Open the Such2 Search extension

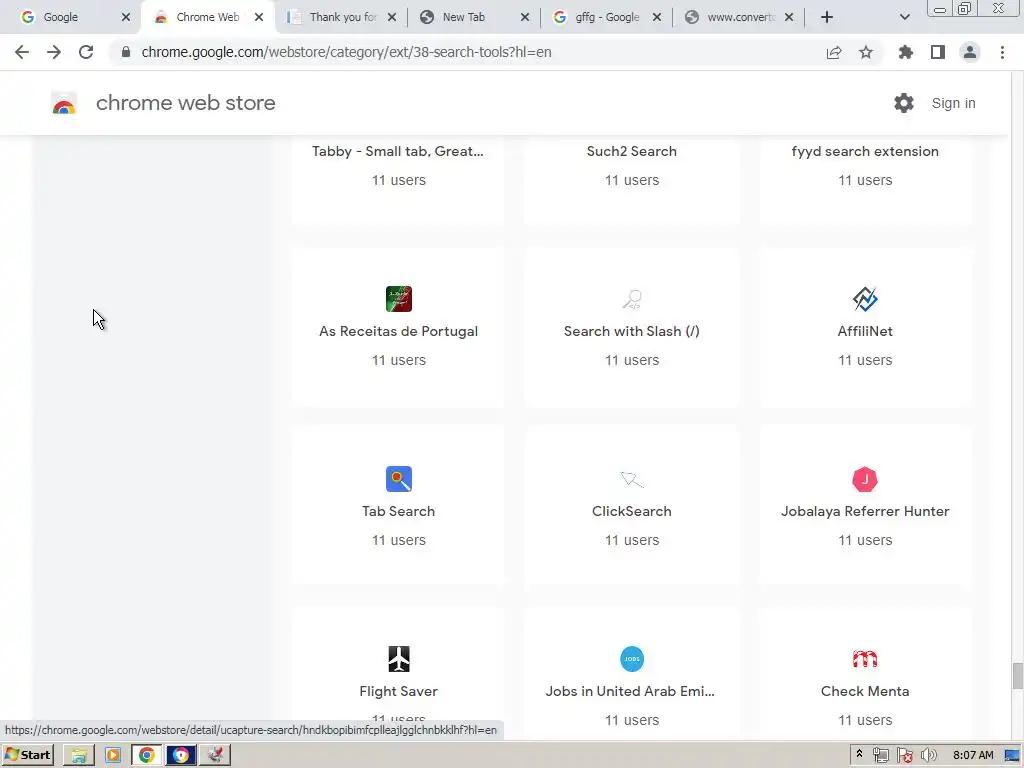(x=632, y=152)
